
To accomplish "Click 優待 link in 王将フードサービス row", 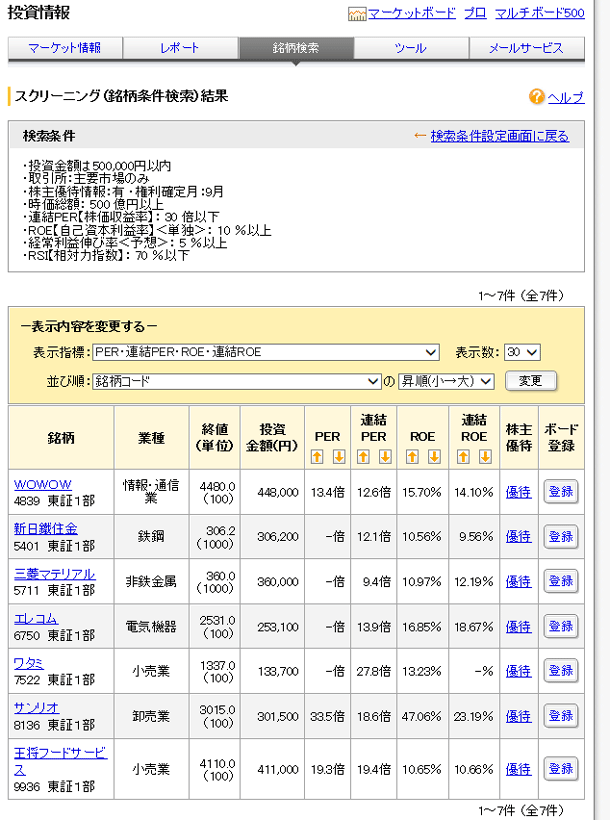I will [518, 769].
